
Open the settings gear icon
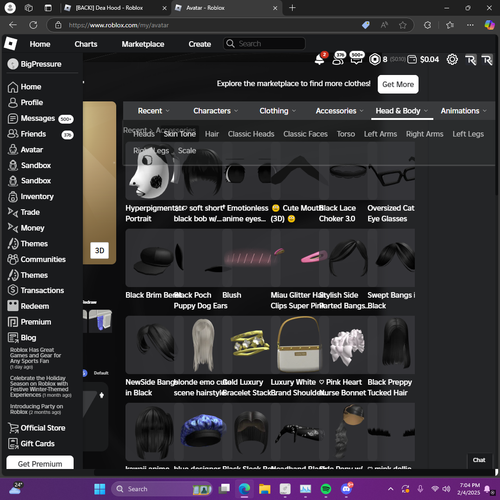[x=452, y=60]
